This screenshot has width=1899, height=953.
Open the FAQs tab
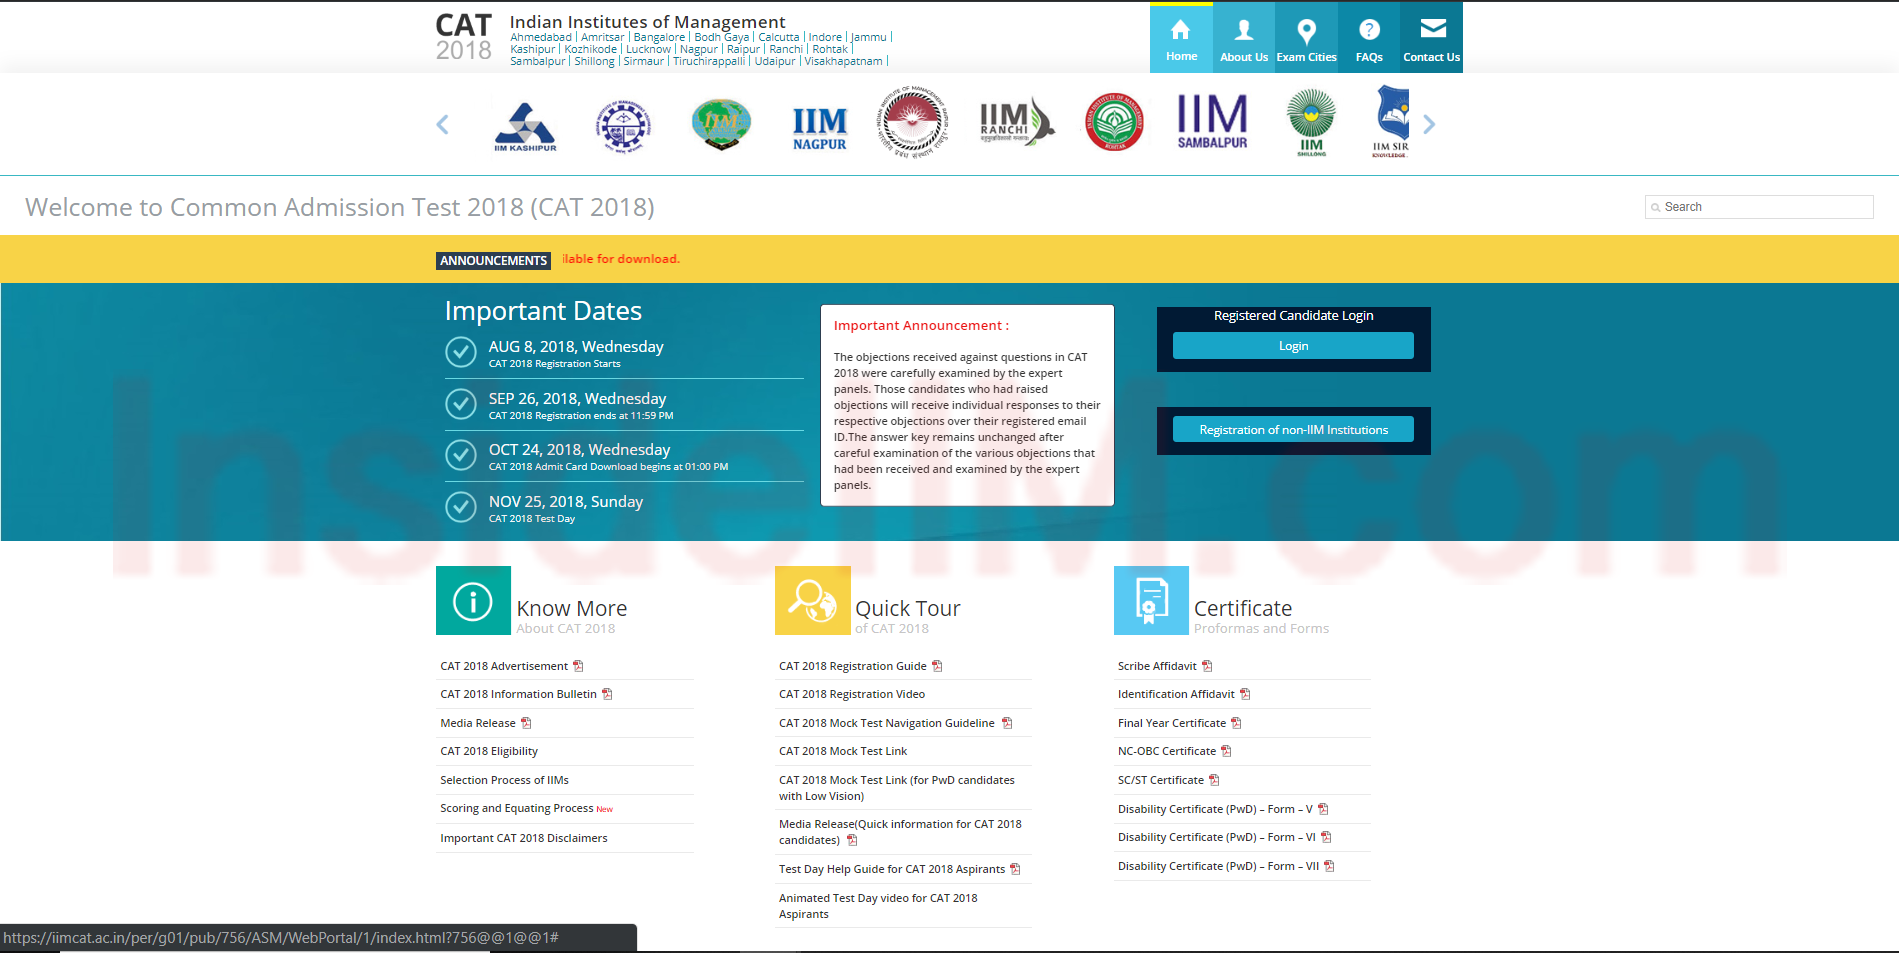click(x=1369, y=38)
